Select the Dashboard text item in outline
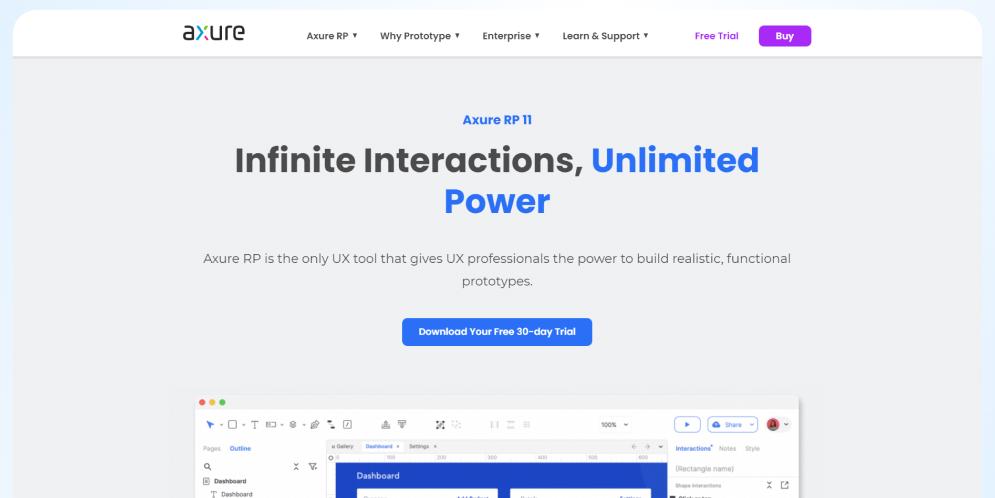995x498 pixels. [236, 494]
